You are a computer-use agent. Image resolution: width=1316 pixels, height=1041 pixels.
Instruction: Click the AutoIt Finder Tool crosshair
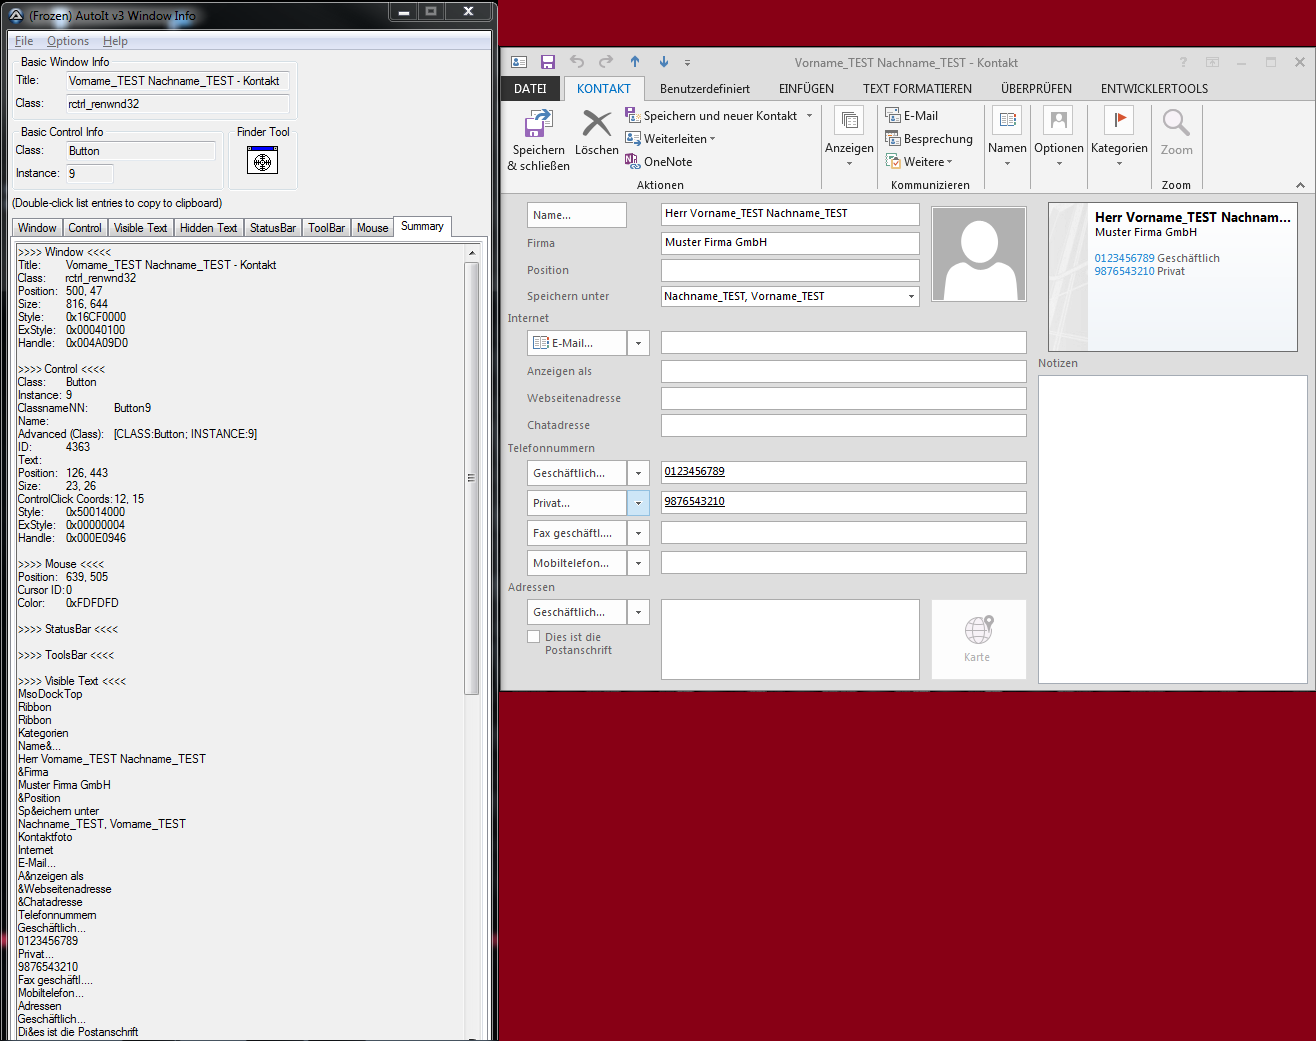point(262,160)
